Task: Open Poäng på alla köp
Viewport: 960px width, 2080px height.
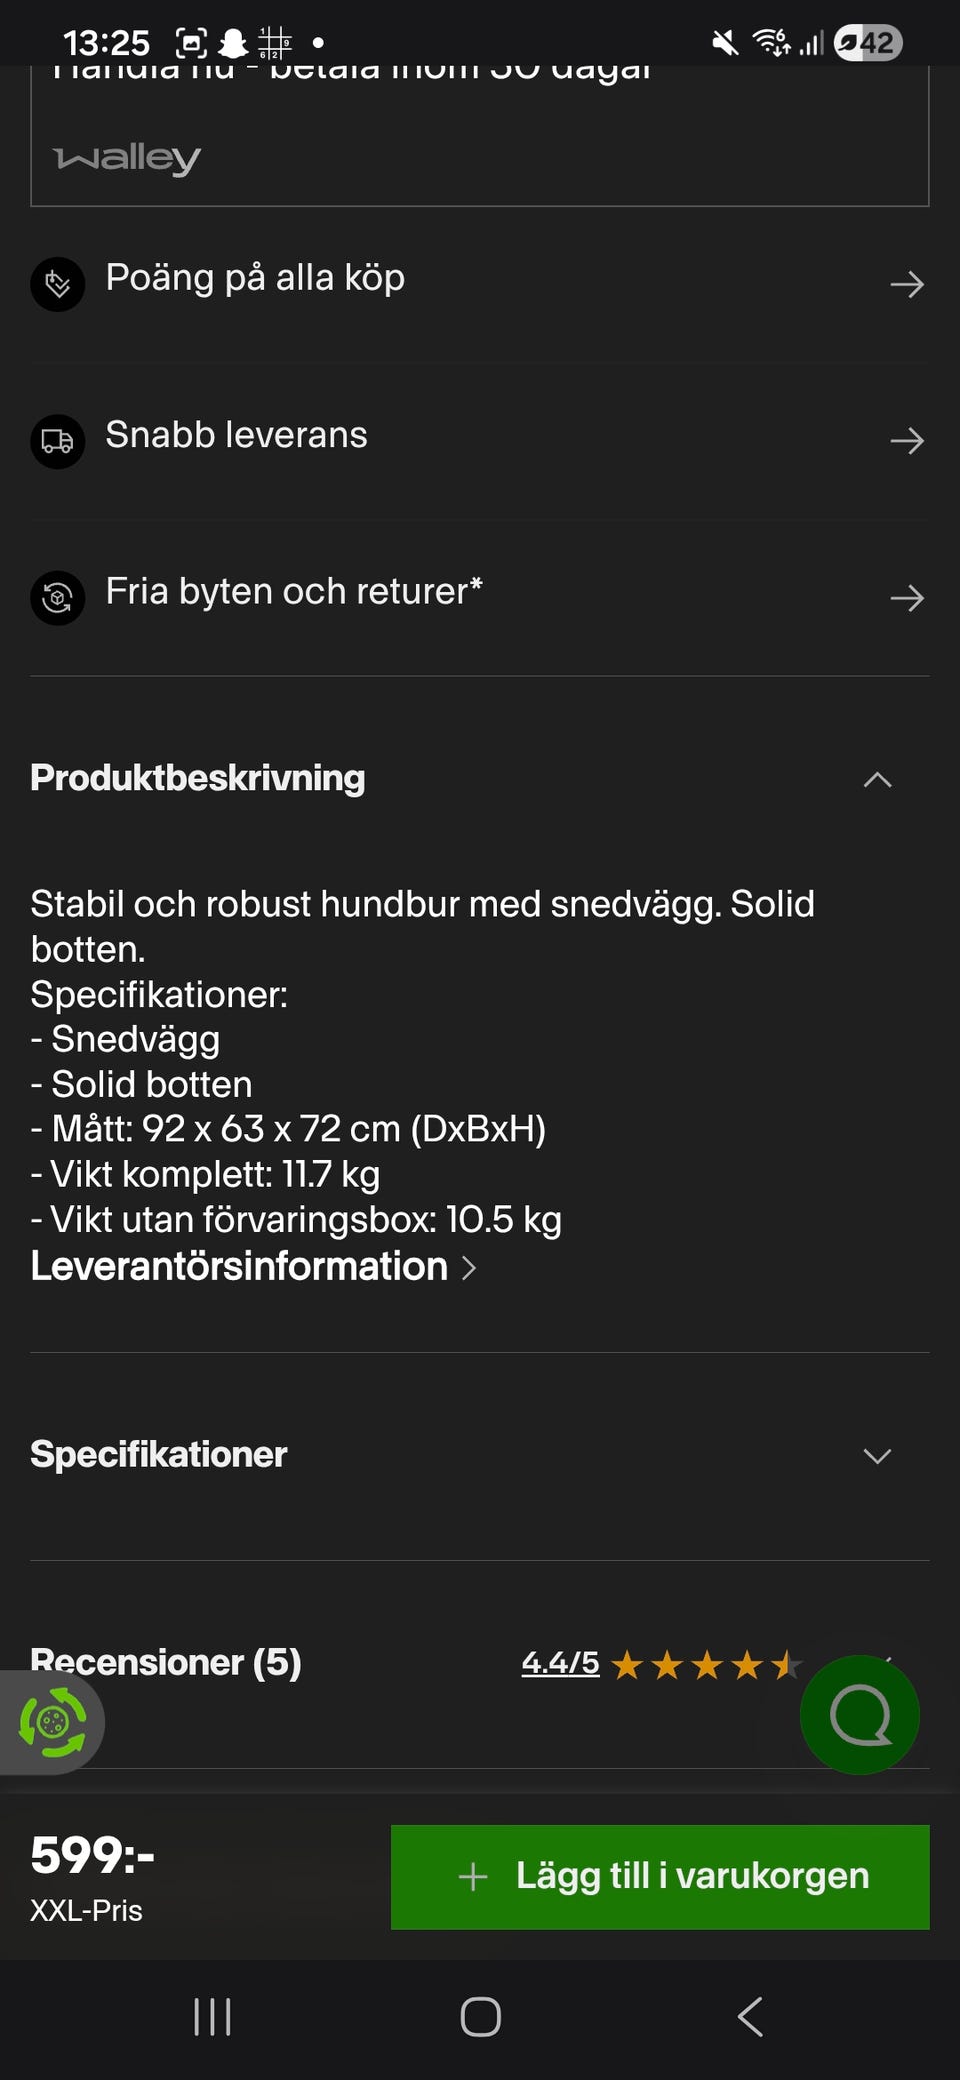Action: point(255,278)
